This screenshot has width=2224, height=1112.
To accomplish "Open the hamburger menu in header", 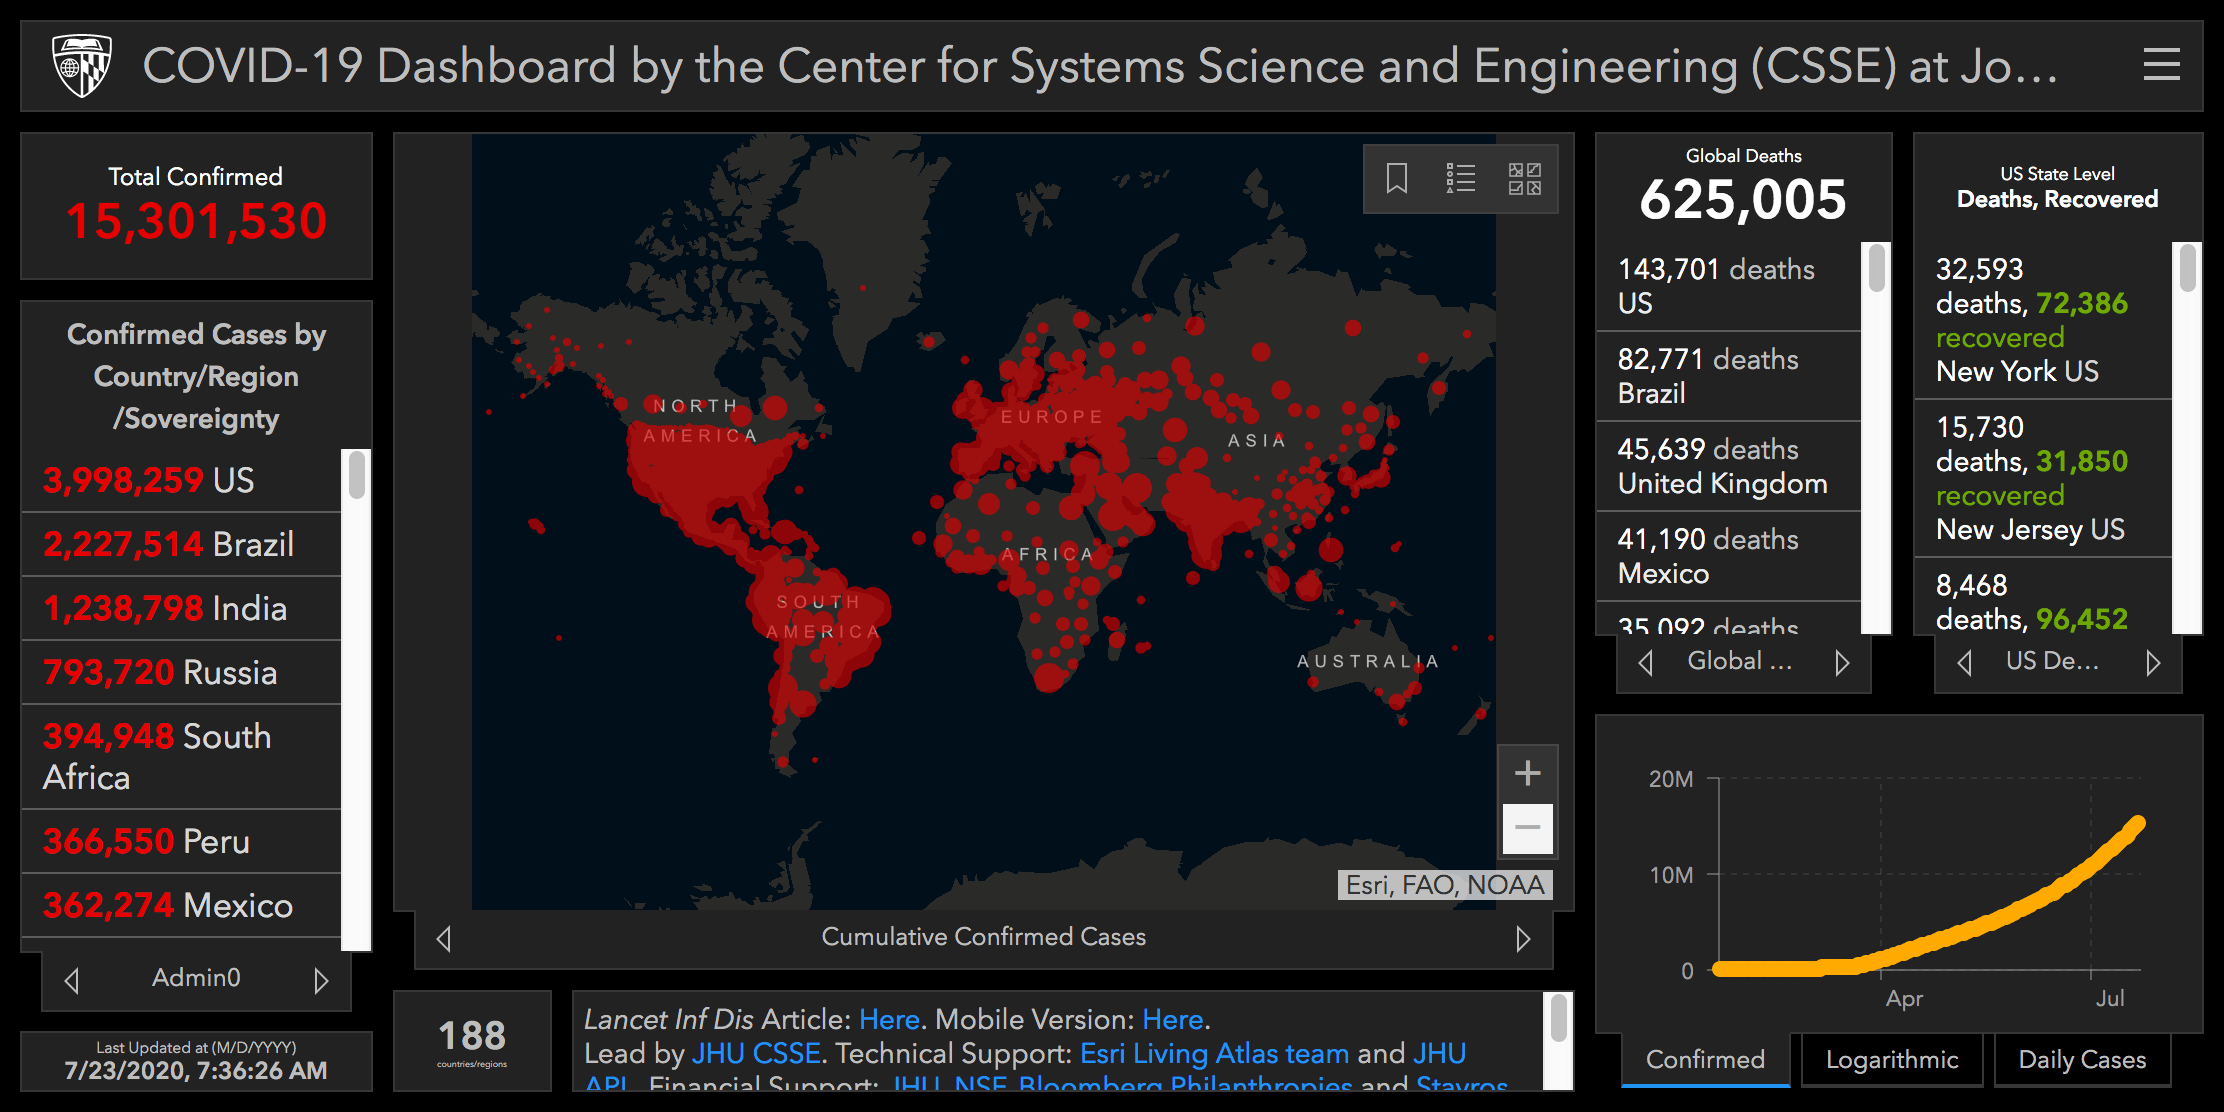I will [2161, 65].
